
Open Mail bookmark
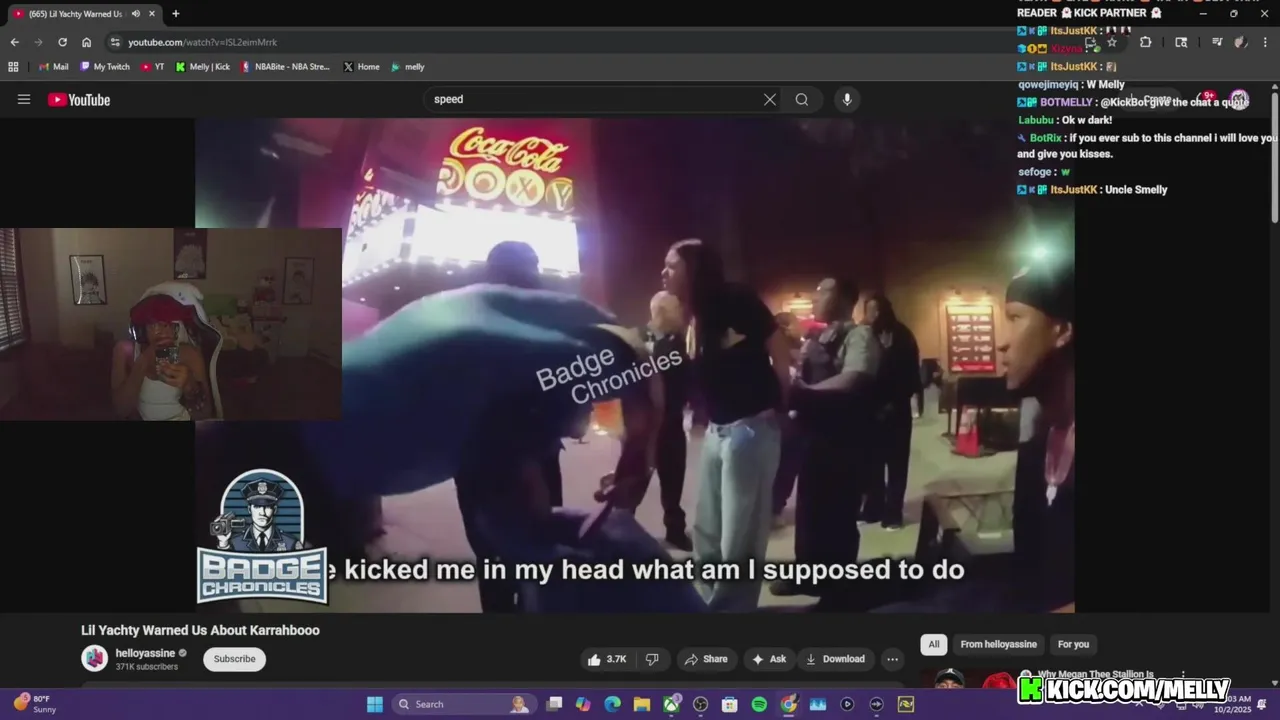tap(54, 67)
